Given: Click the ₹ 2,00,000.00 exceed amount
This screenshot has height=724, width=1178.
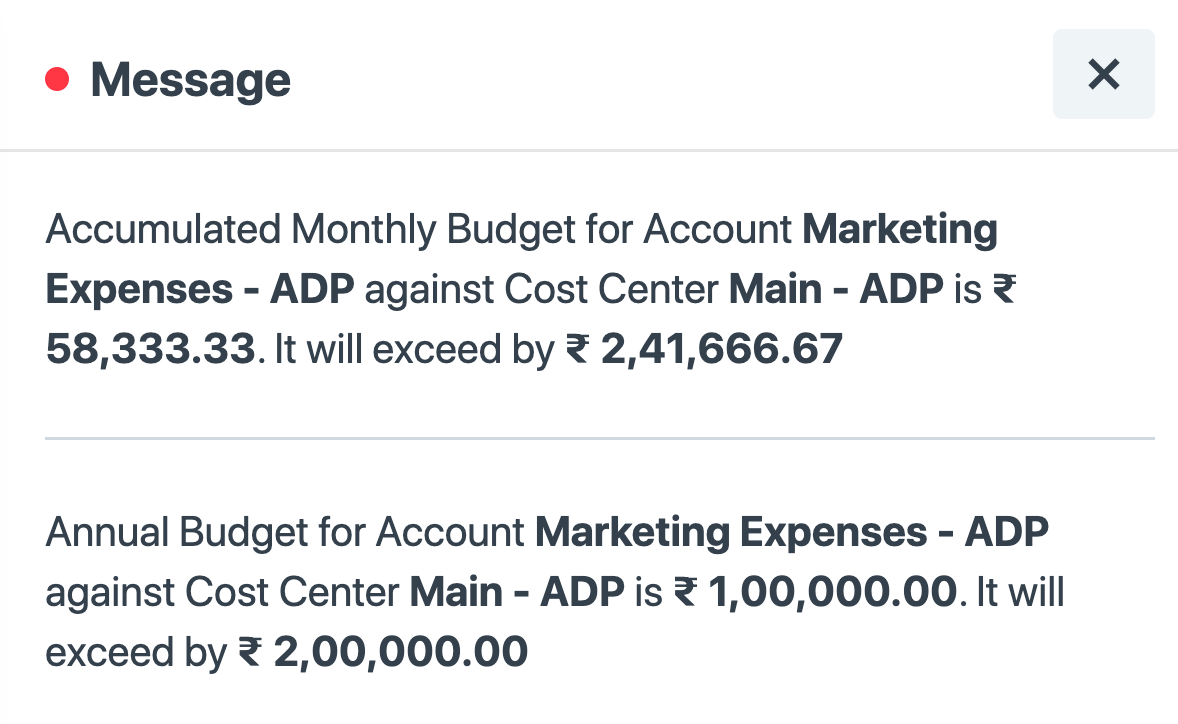Looking at the screenshot, I should pos(383,653).
